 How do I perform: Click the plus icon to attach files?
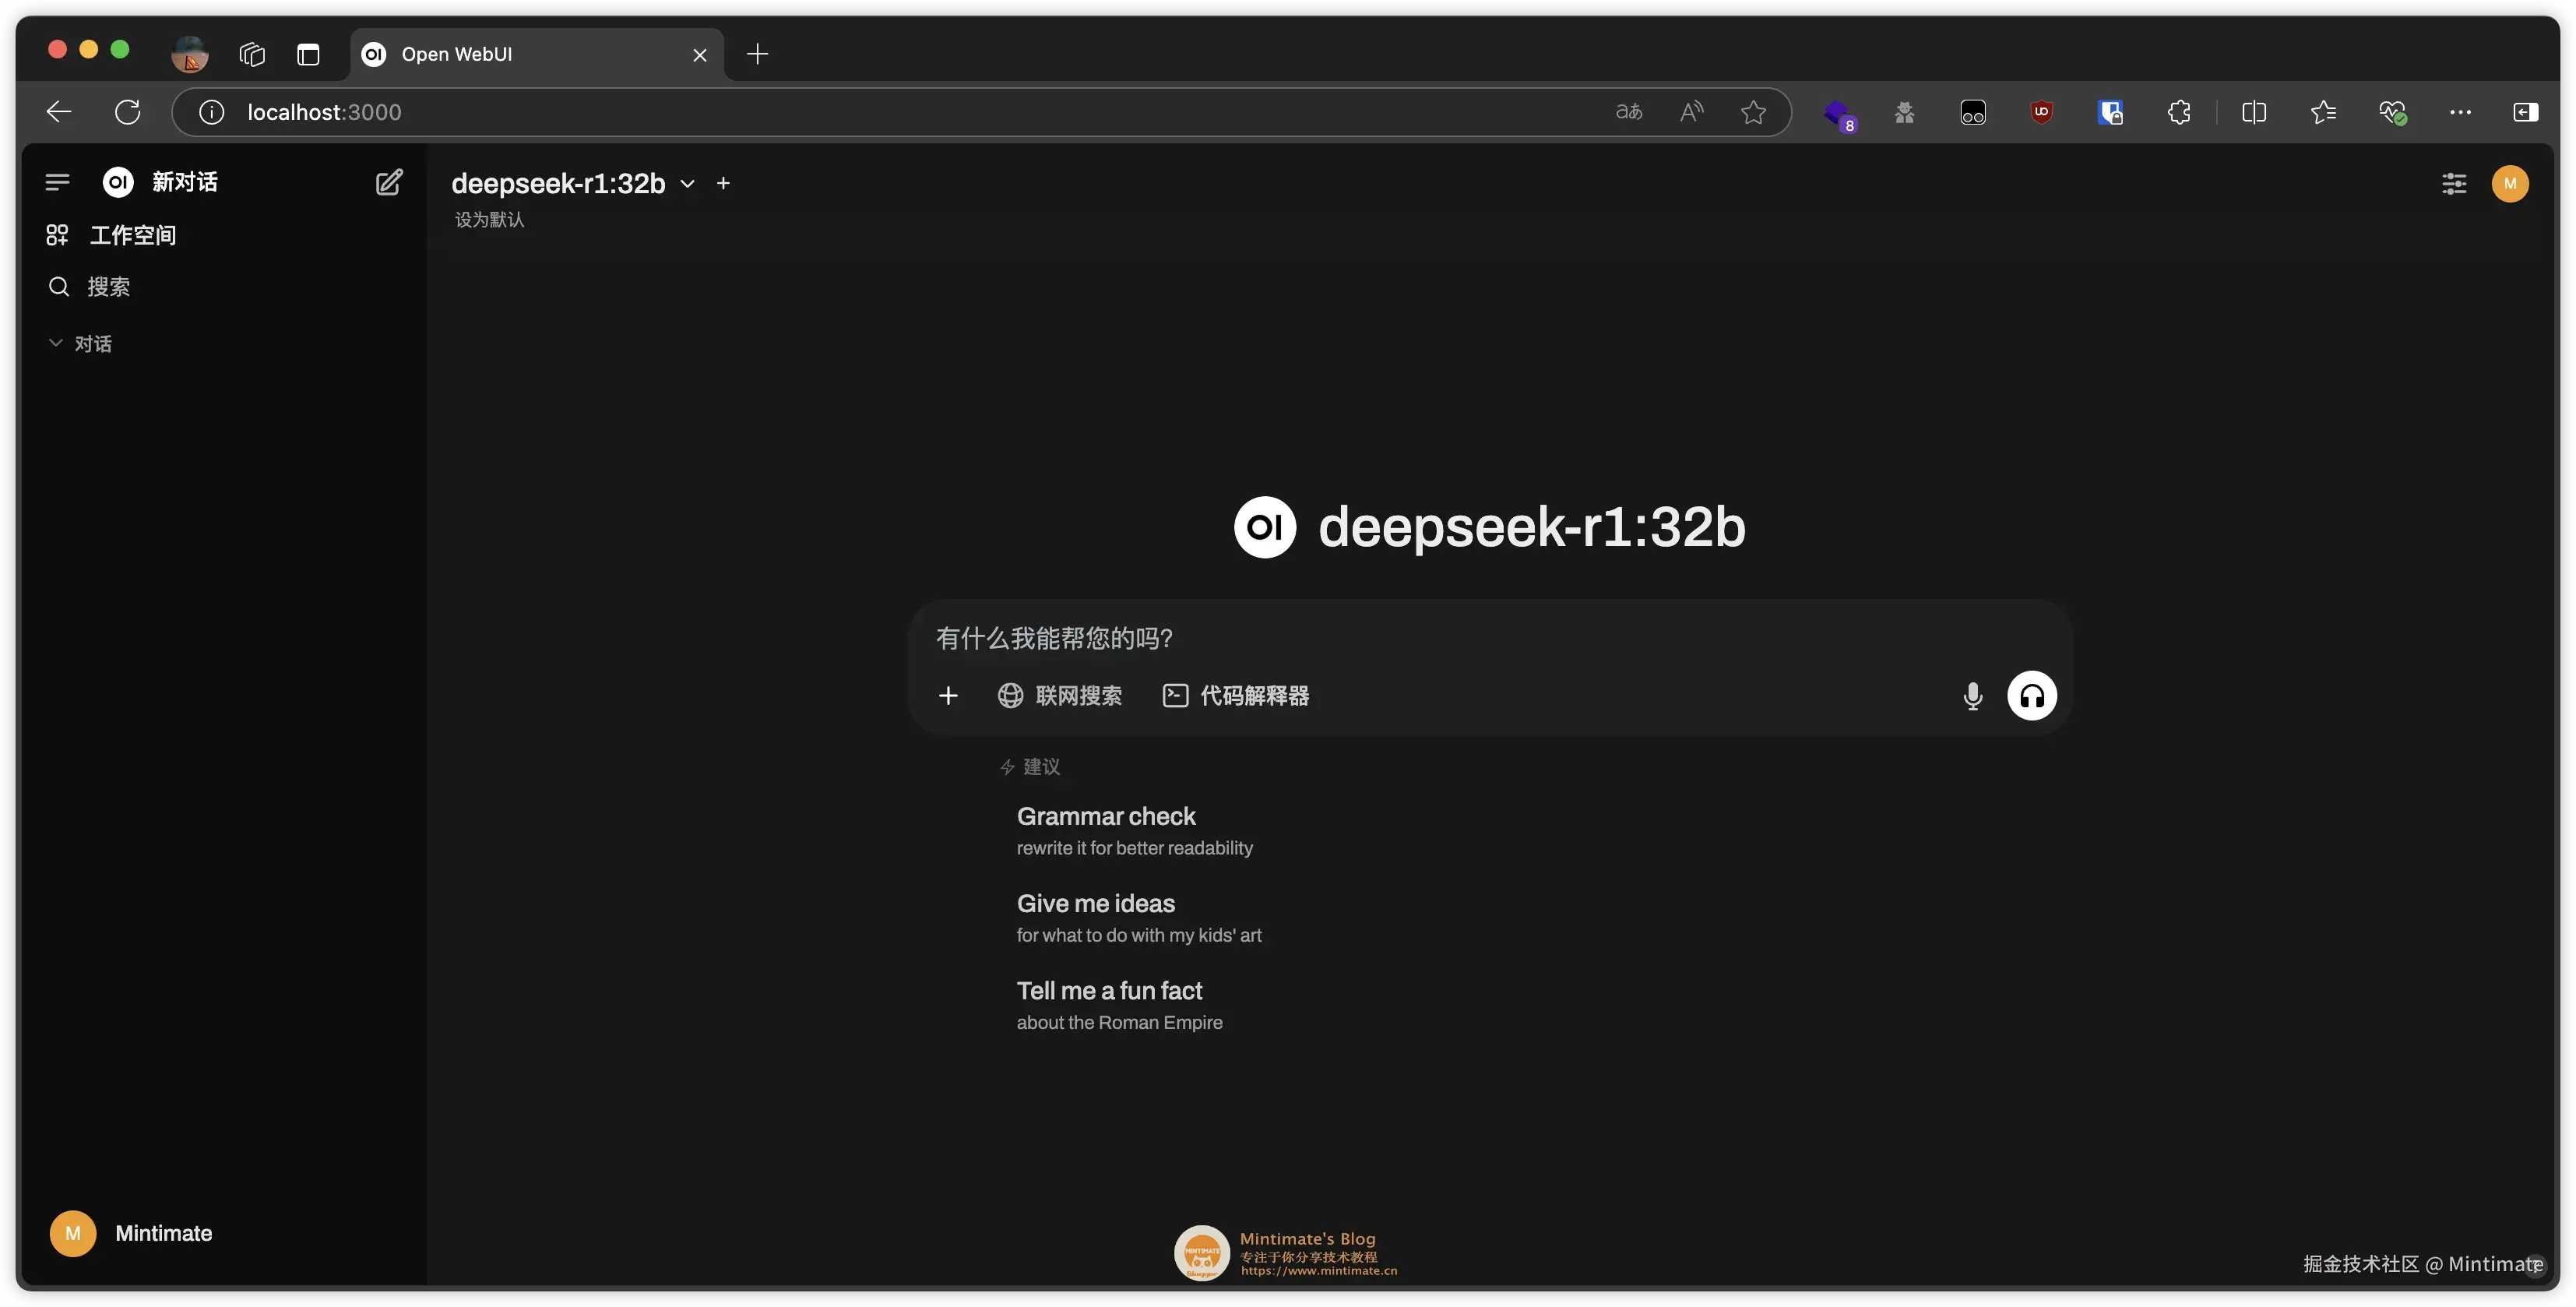947,695
